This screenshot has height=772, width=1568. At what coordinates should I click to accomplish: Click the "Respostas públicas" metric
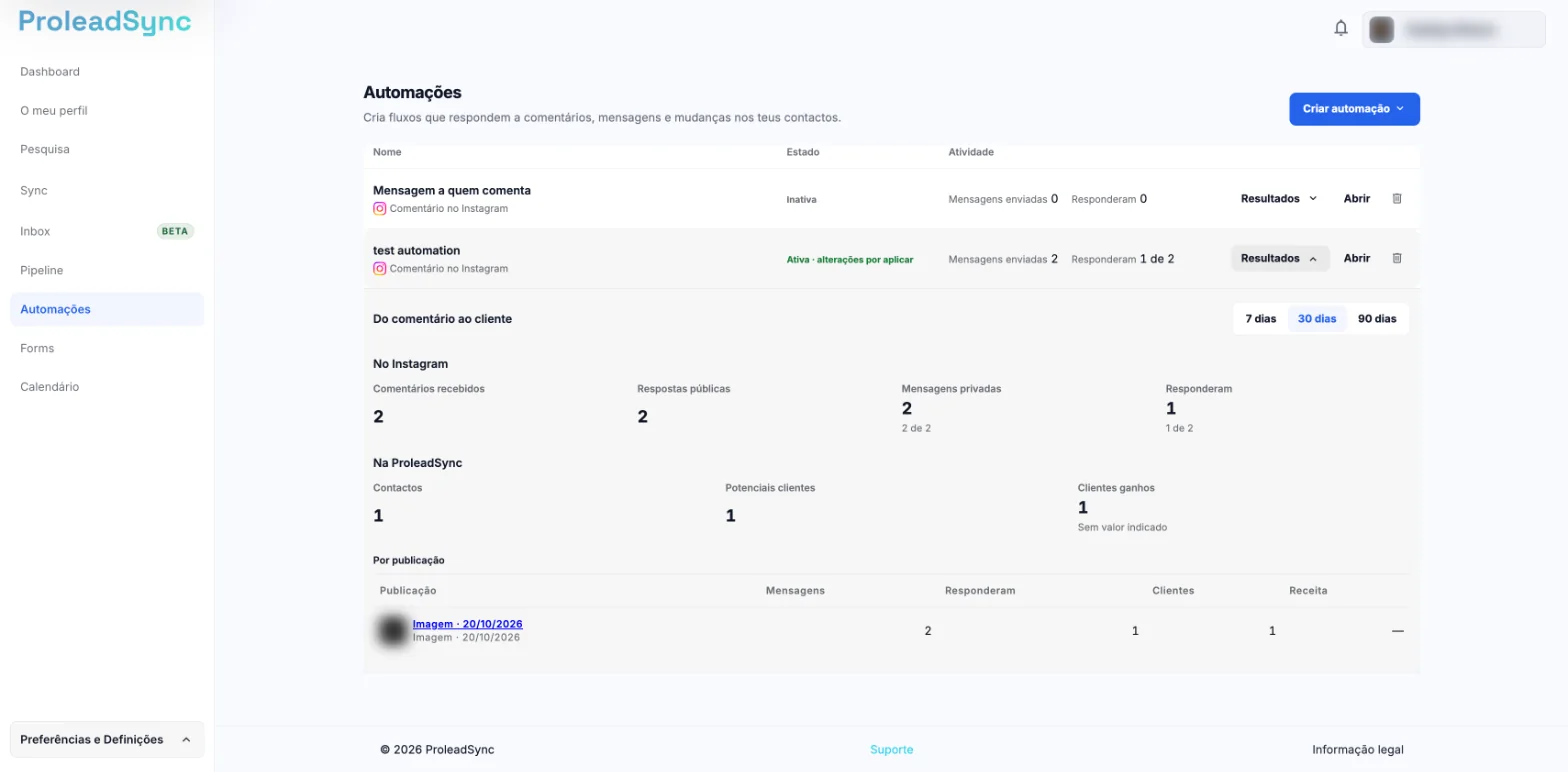(x=683, y=389)
